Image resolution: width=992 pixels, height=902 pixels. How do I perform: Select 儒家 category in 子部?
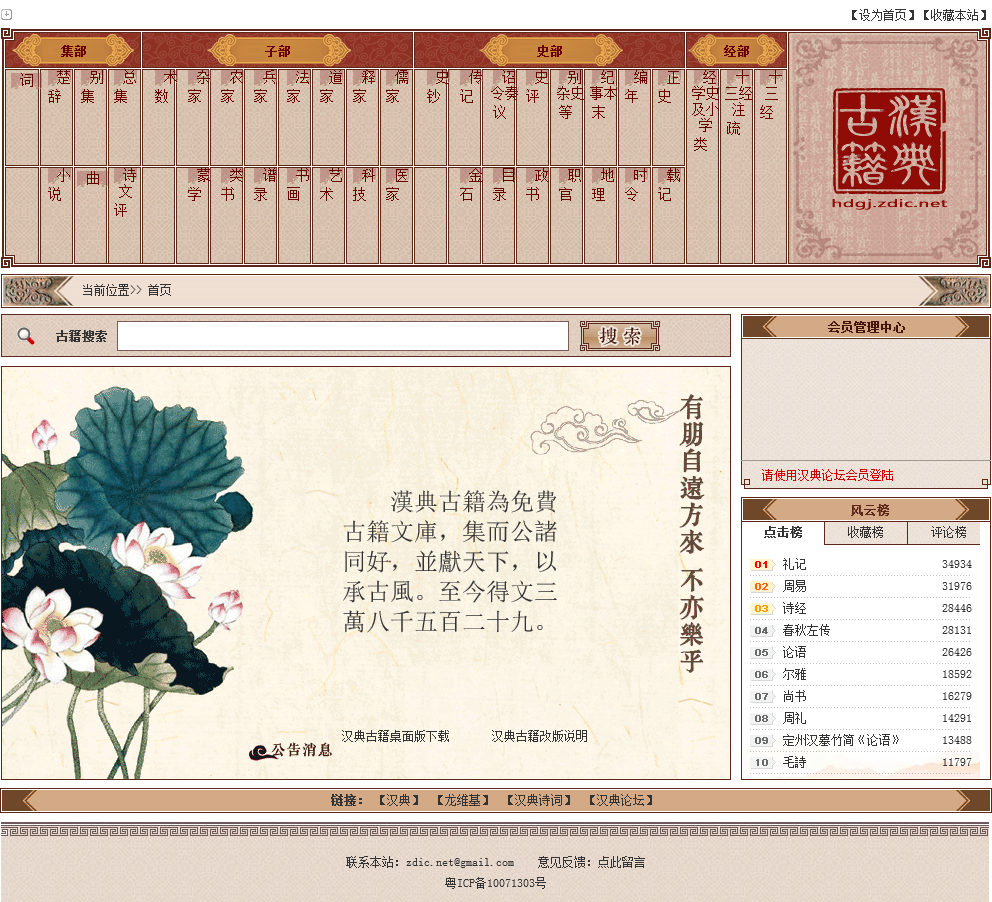click(396, 89)
